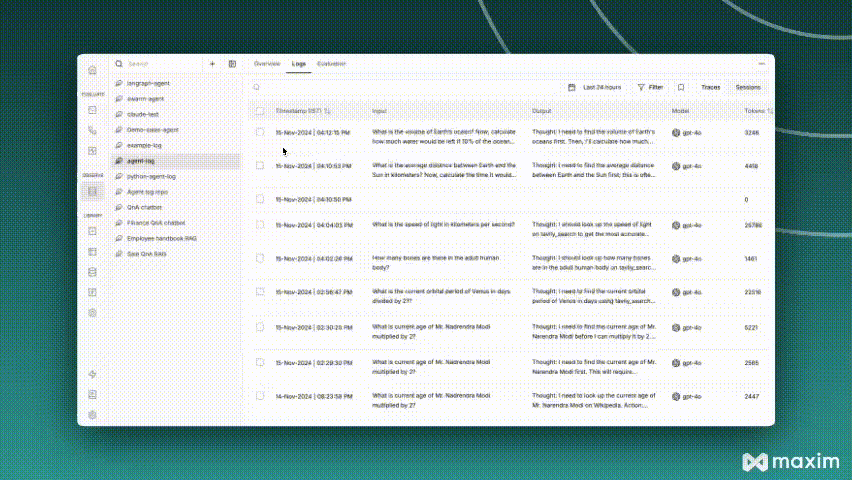The image size is (852, 480).
Task: Toggle the panel layout icon beside plus
Action: 232,64
